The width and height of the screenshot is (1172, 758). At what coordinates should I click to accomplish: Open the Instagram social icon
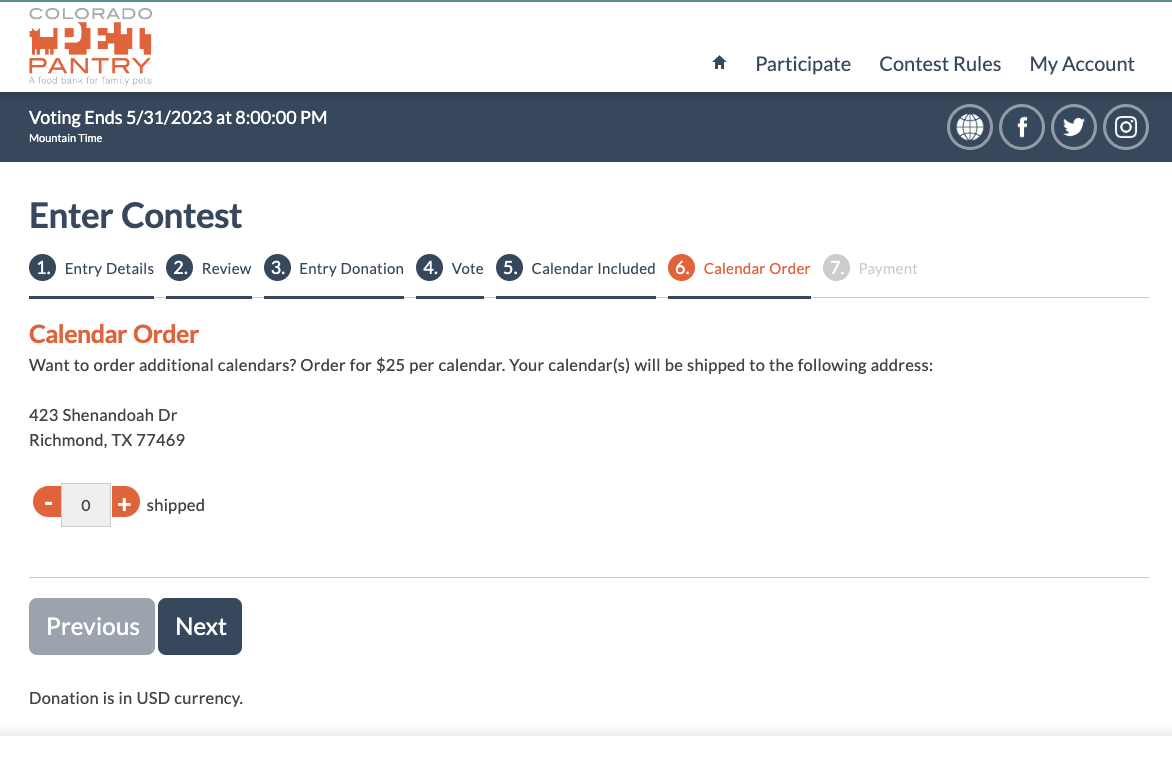(1126, 127)
